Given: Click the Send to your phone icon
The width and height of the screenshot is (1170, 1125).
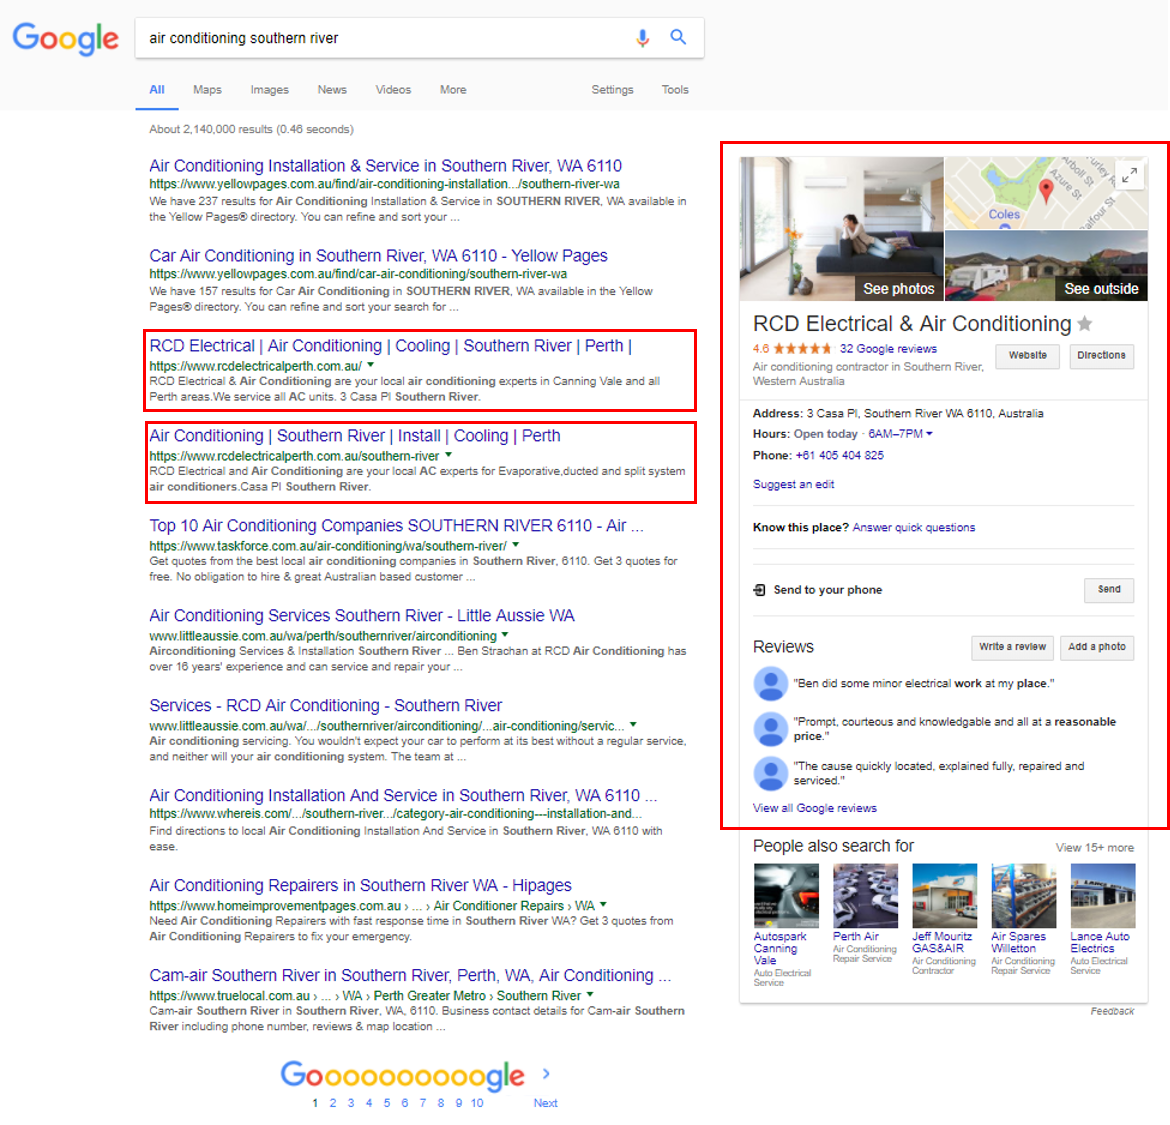Looking at the screenshot, I should click(760, 590).
